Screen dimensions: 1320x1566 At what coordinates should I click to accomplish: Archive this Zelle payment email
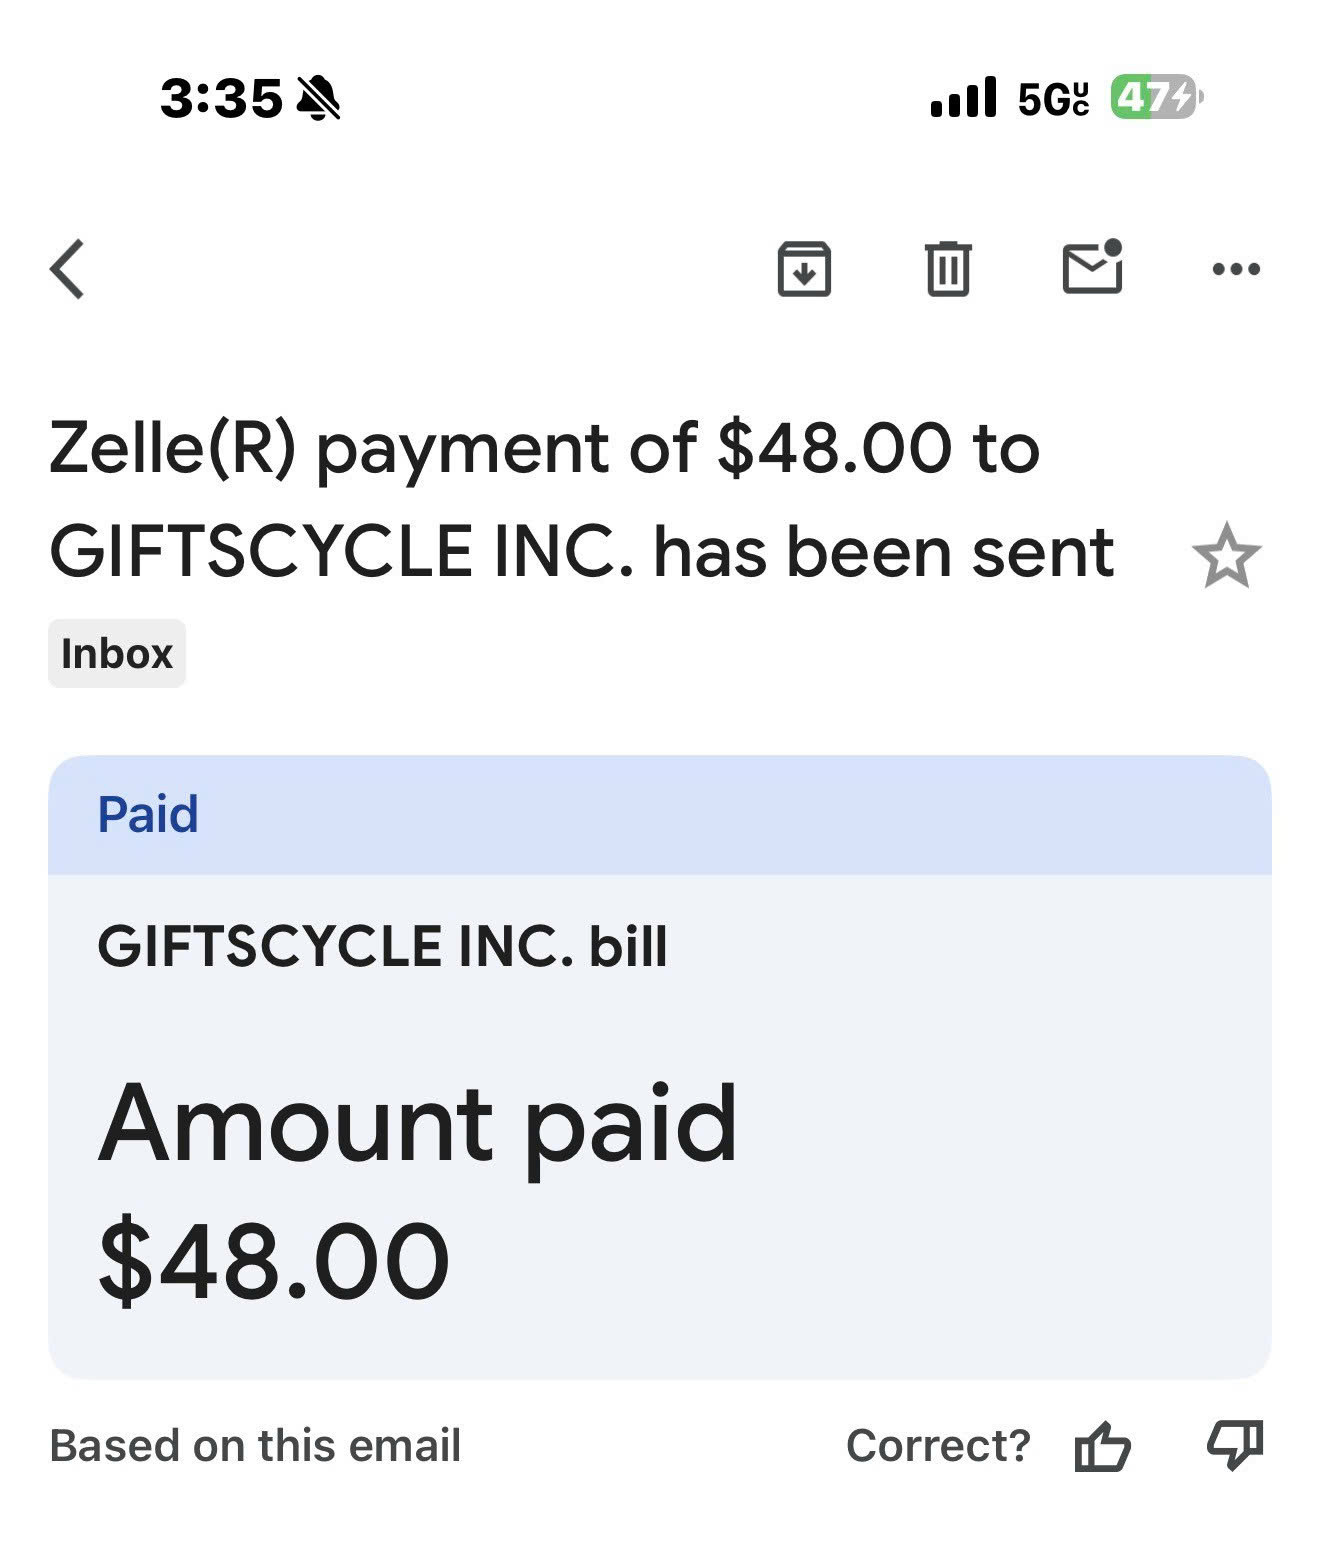click(804, 269)
